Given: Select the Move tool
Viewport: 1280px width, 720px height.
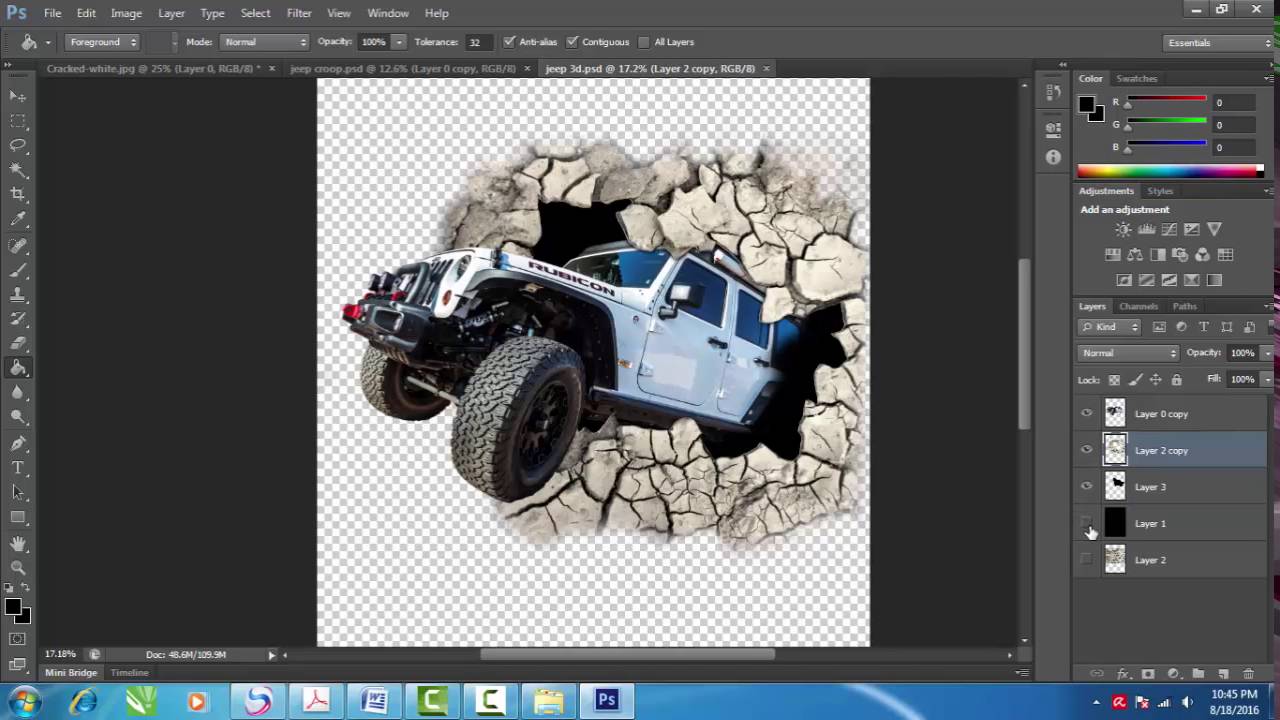Looking at the screenshot, I should click(18, 95).
